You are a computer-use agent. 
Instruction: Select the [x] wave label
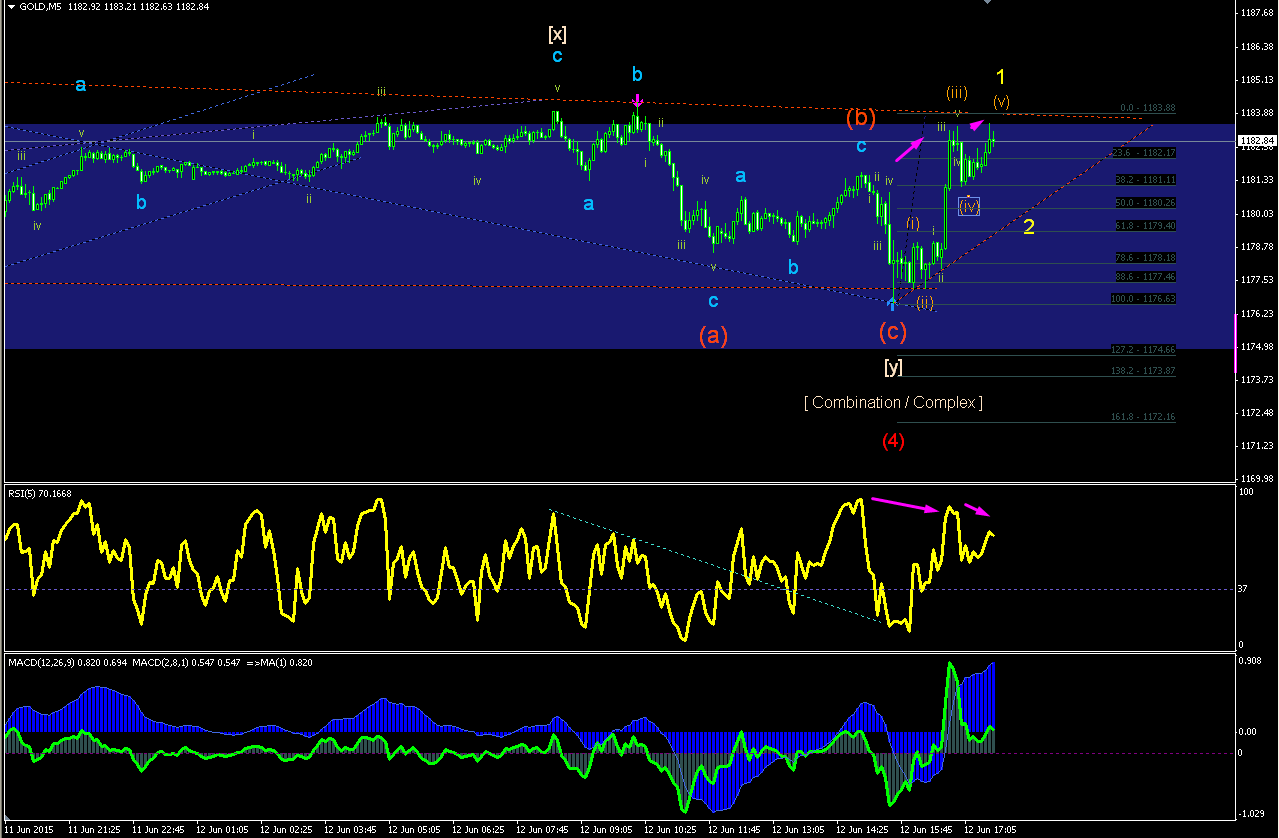(557, 34)
